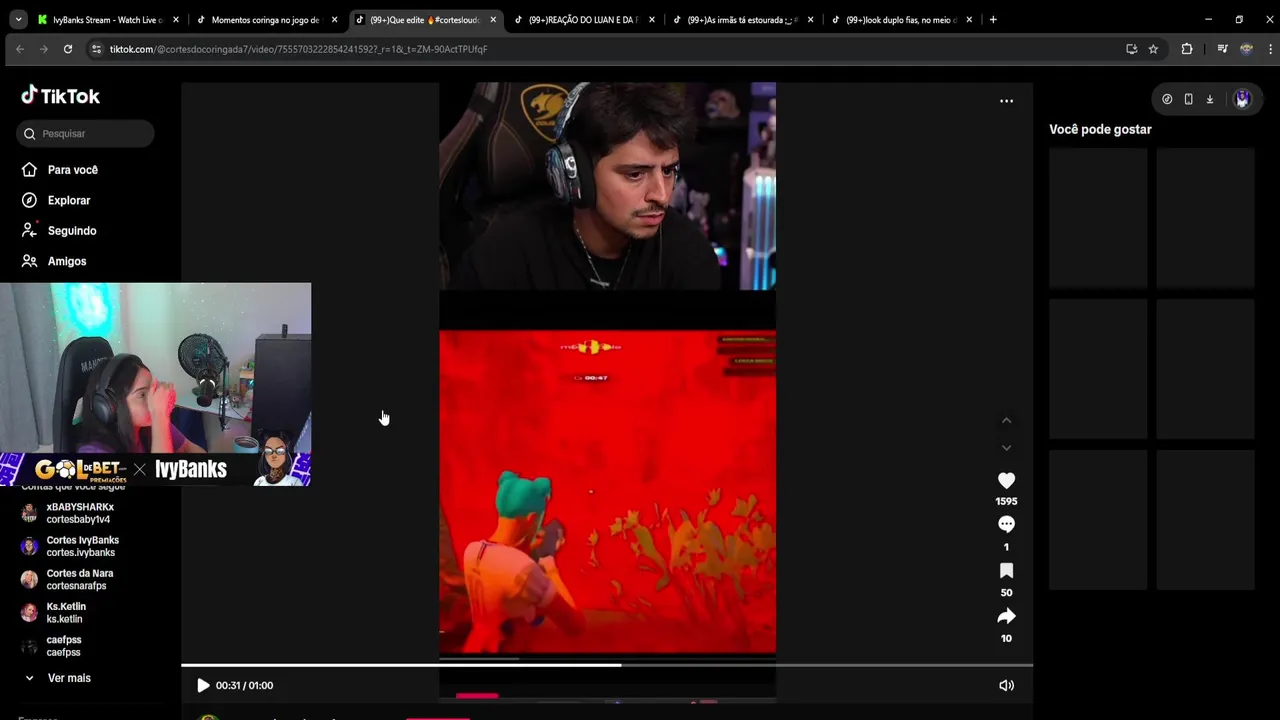Viewport: 1280px width, 720px height.
Task: Open the browser profile avatar
Action: (x=1246, y=49)
